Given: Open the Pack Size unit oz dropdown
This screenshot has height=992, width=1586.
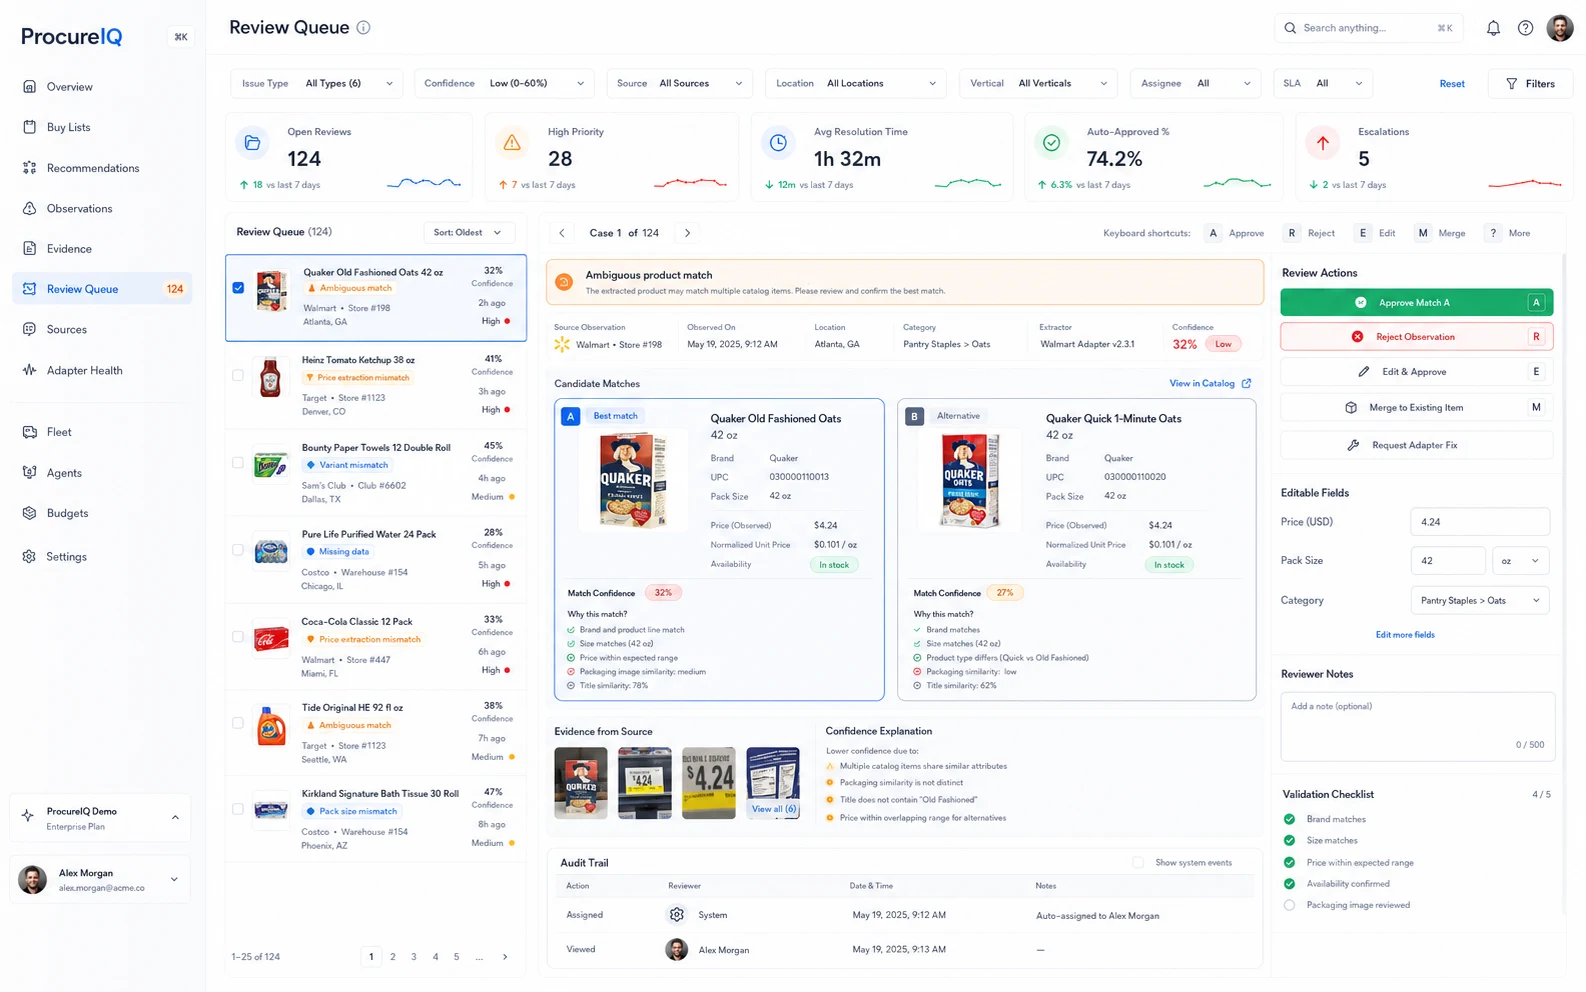Looking at the screenshot, I should [1520, 561].
